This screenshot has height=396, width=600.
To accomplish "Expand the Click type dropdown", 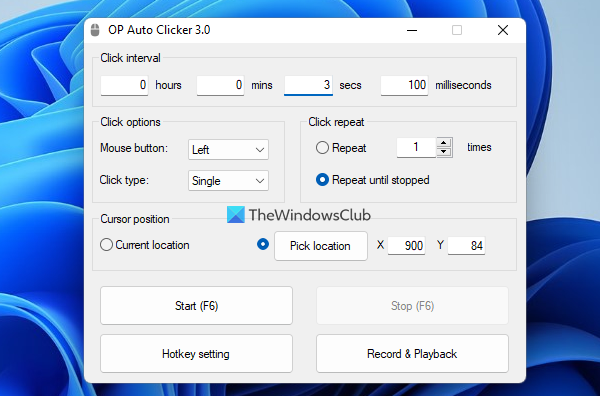I will click(228, 181).
